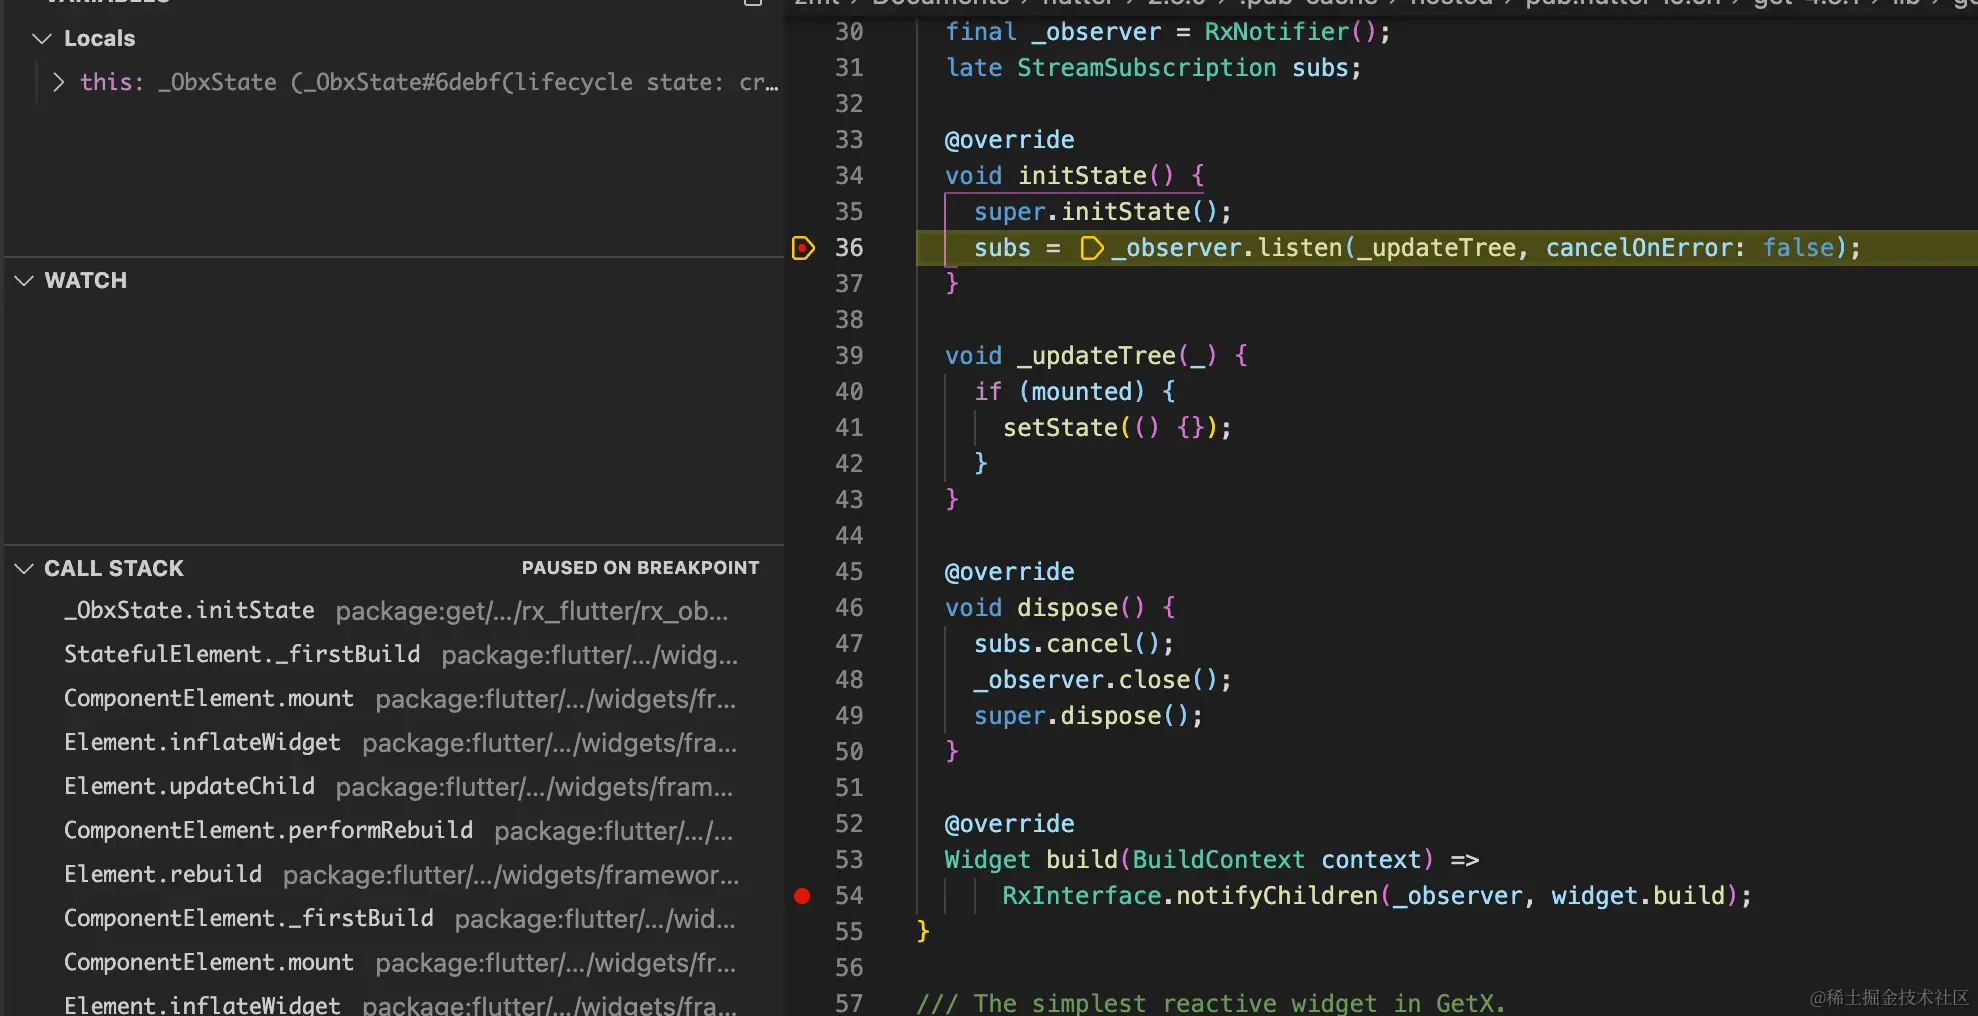This screenshot has width=1978, height=1016.
Task: Collapse the Locals variables section
Action: (x=42, y=39)
